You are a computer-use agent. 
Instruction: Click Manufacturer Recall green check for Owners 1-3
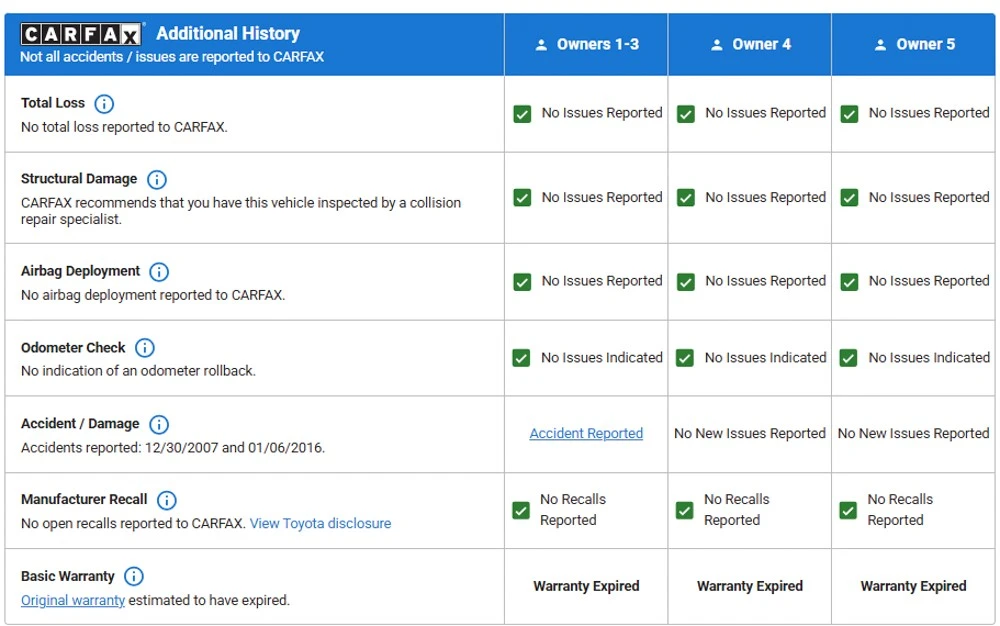coord(521,510)
